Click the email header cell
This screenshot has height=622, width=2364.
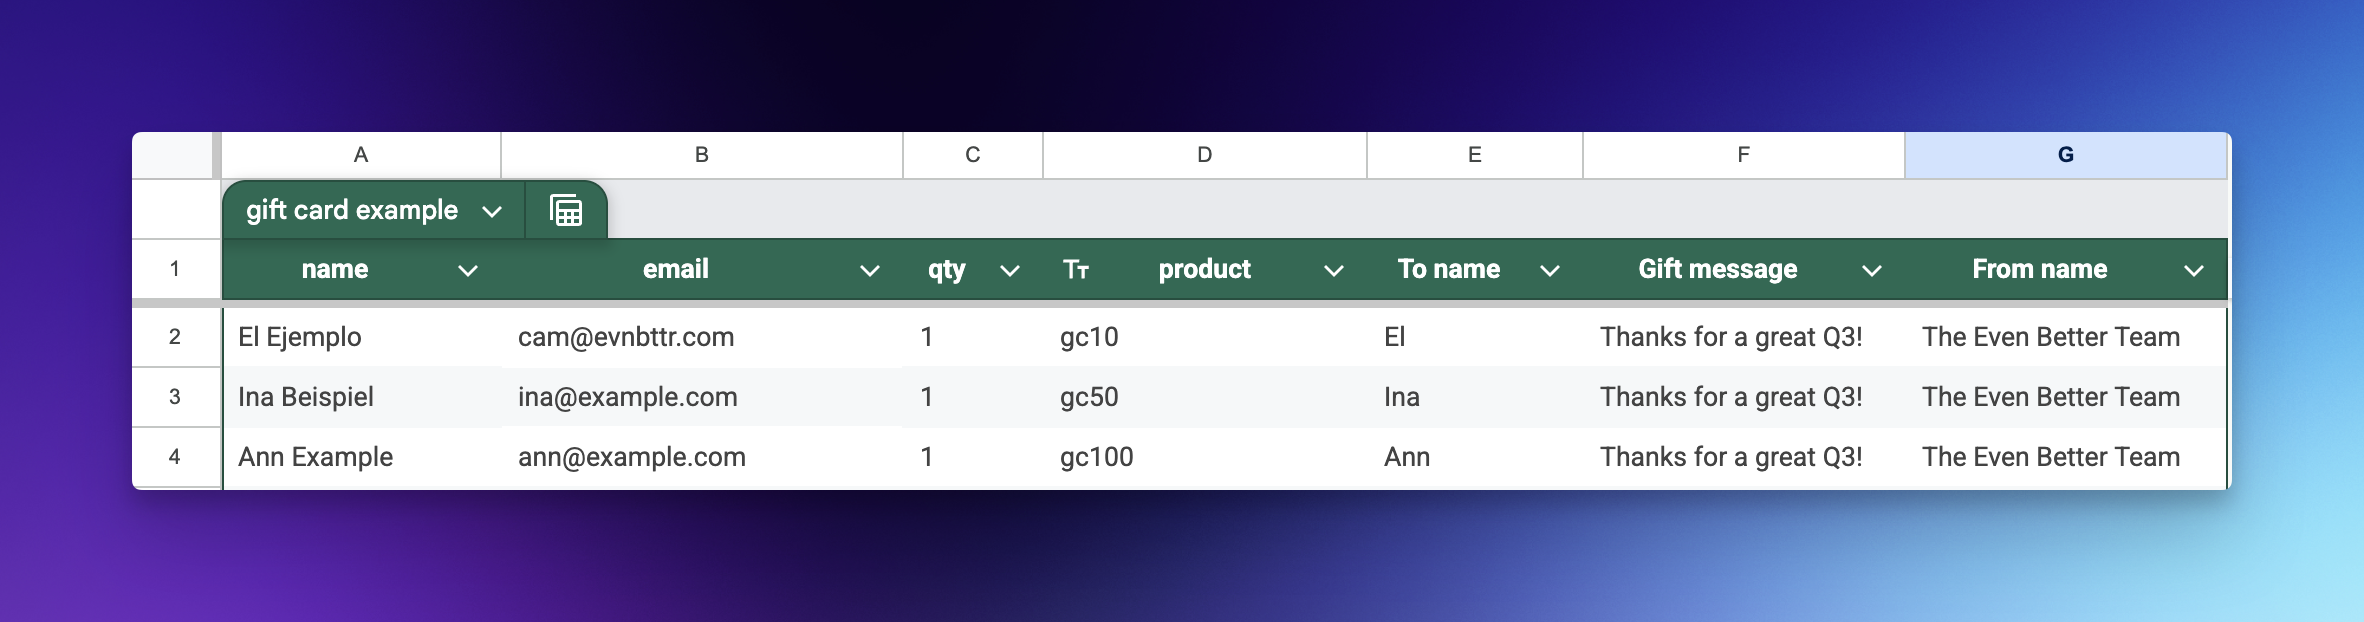click(x=702, y=269)
